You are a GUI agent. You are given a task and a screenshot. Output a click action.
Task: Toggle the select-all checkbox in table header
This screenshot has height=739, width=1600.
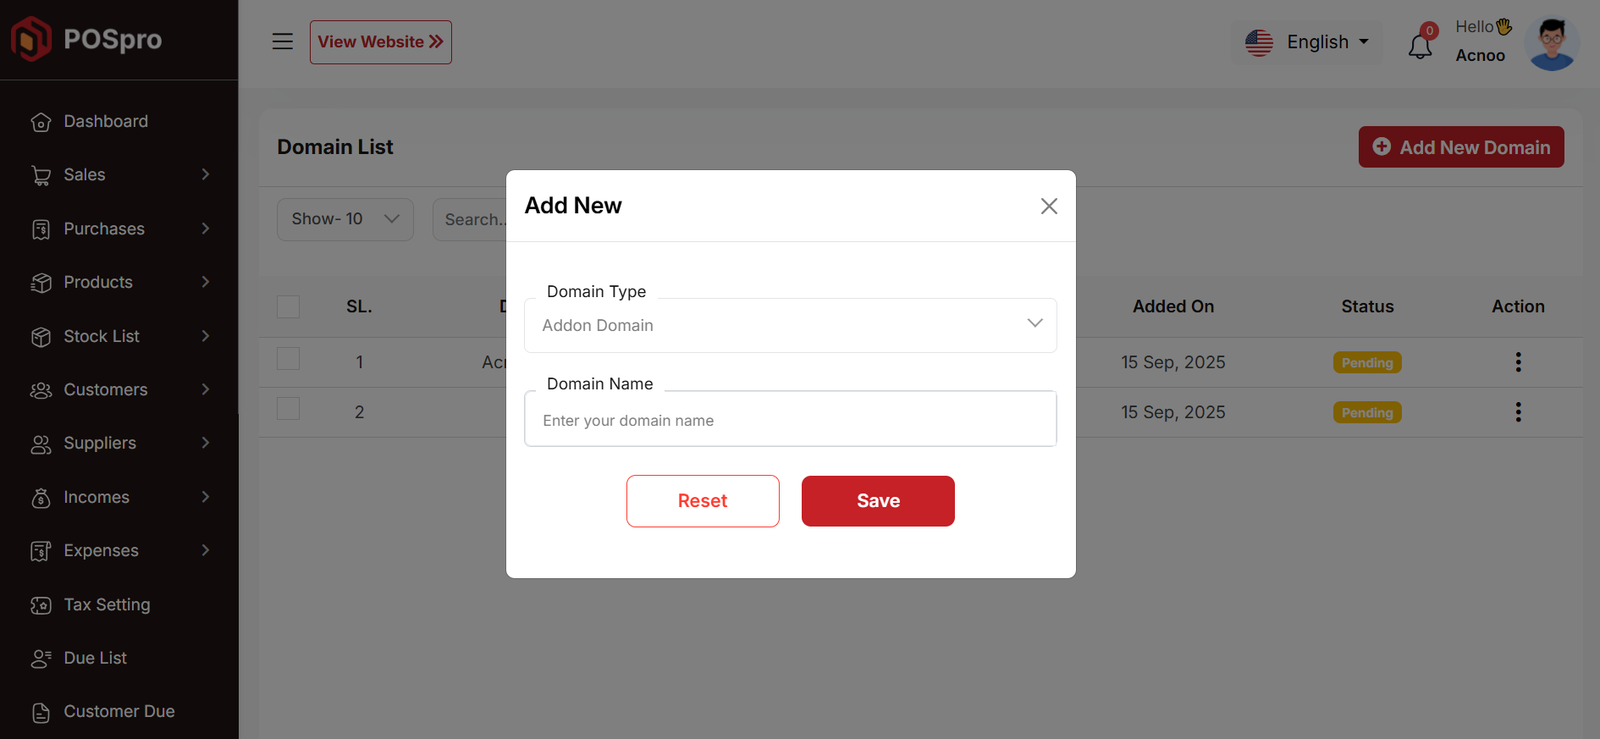point(288,307)
